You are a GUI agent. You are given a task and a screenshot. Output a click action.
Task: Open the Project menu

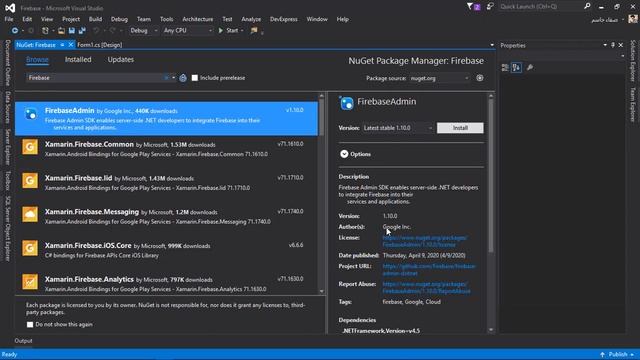(71, 19)
